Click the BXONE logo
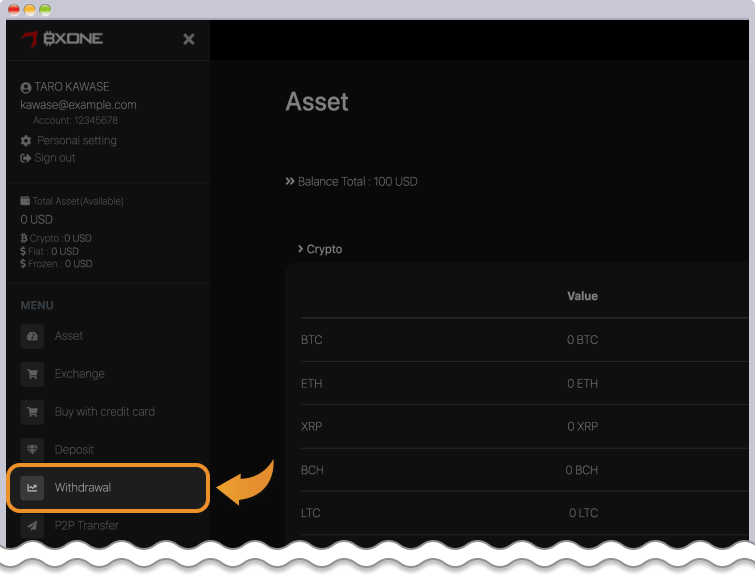Screen dimensions: 755x578 click(x=62, y=39)
